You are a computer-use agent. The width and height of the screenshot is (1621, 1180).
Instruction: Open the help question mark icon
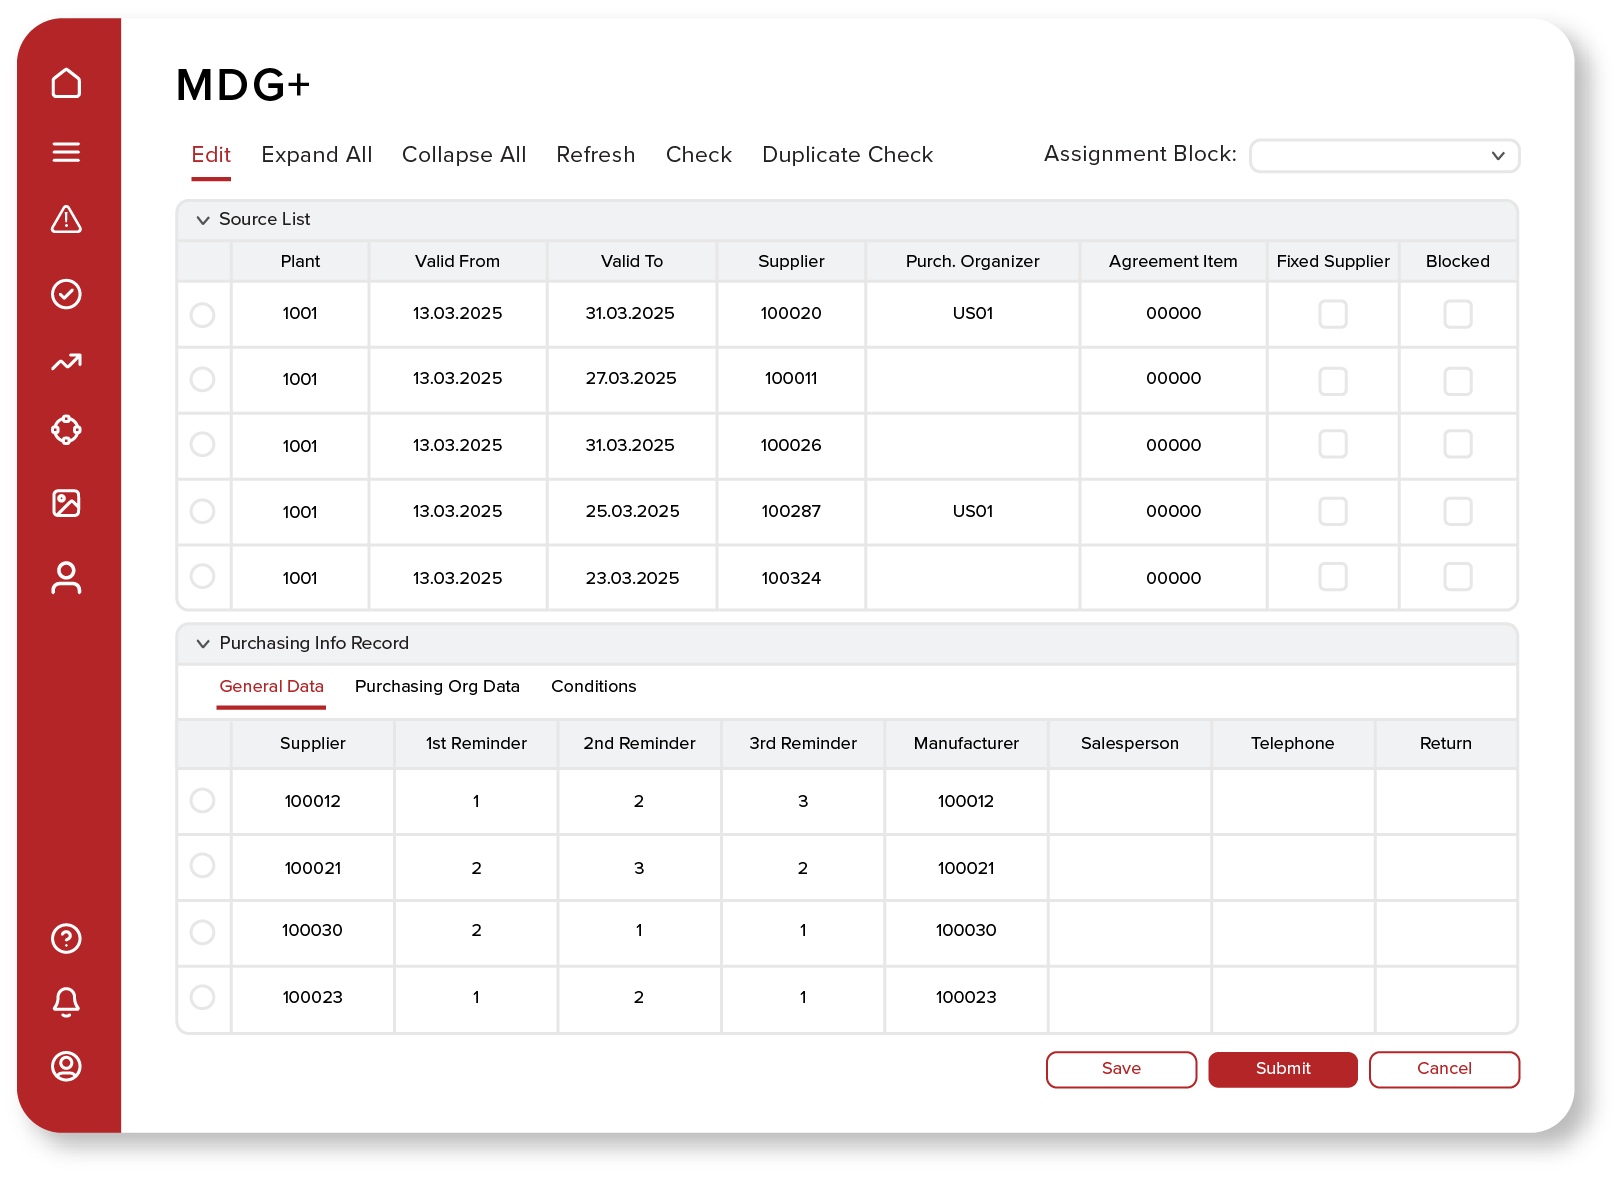coord(66,939)
